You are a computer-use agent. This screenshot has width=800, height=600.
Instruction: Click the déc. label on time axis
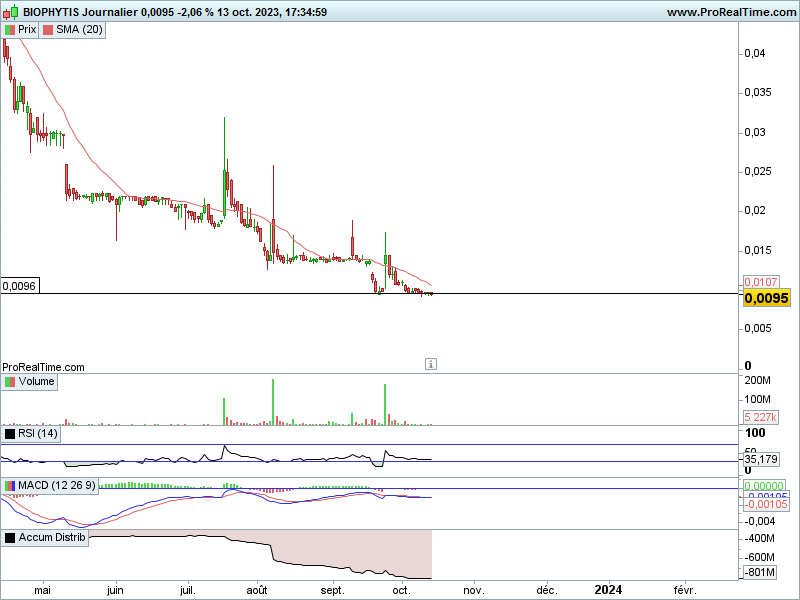547,590
